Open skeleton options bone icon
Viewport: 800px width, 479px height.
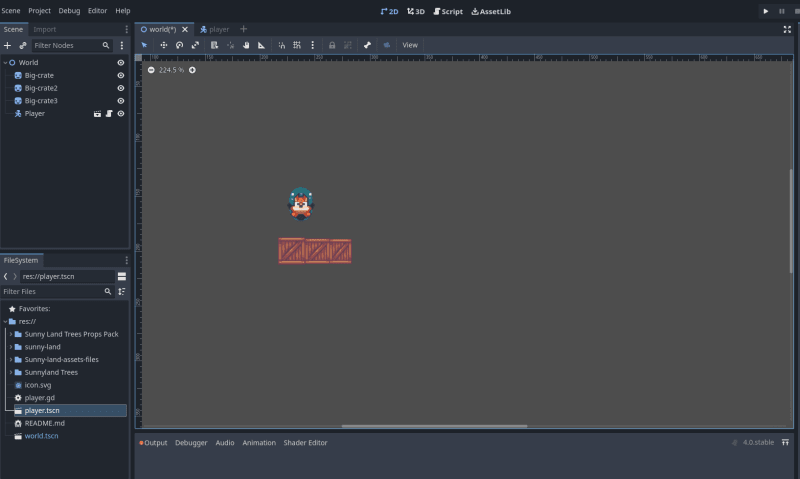click(x=367, y=45)
